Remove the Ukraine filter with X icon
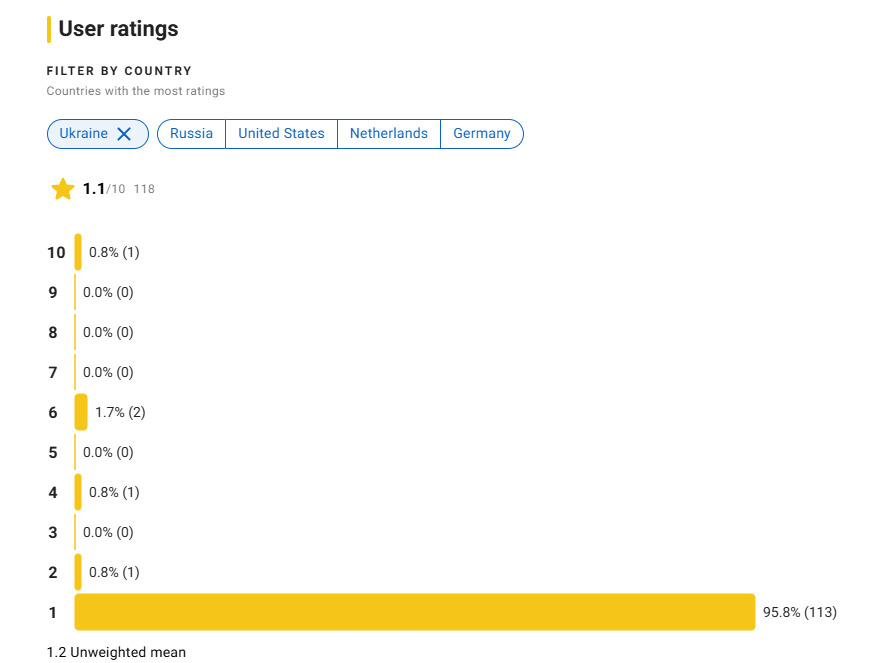The height and width of the screenshot is (663, 870). tap(124, 134)
